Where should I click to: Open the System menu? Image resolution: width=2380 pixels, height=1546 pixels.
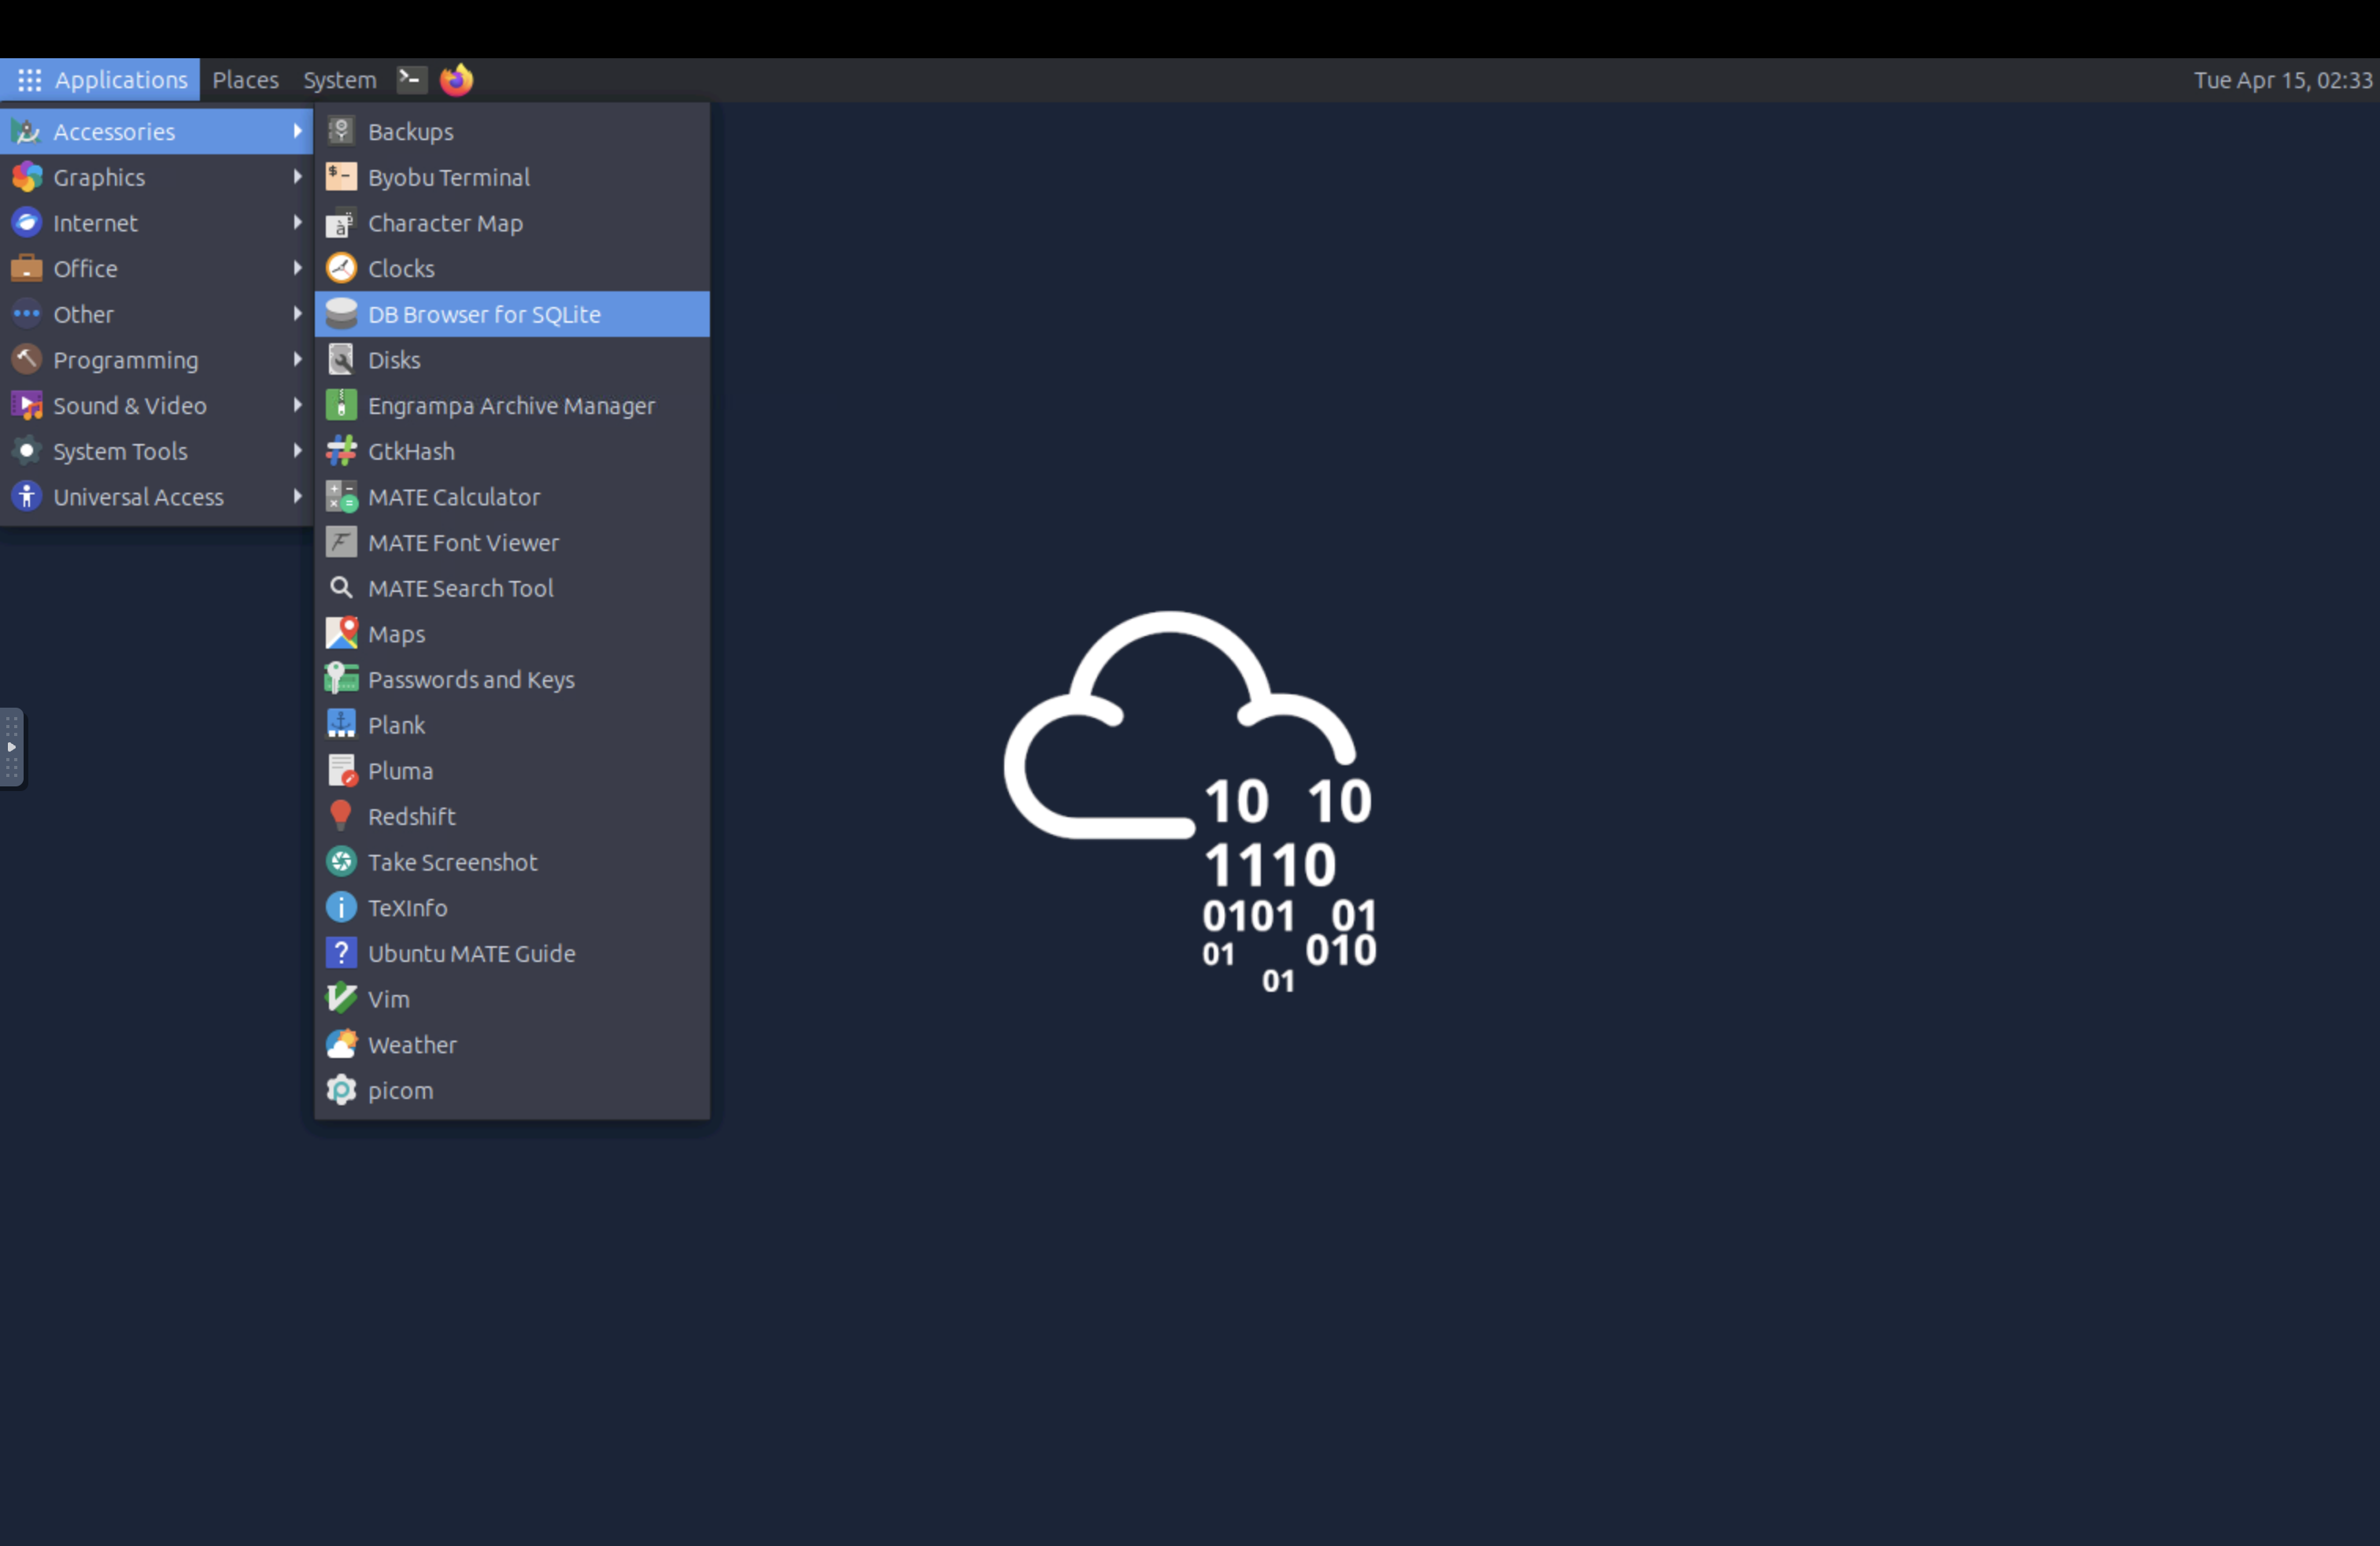[x=340, y=80]
